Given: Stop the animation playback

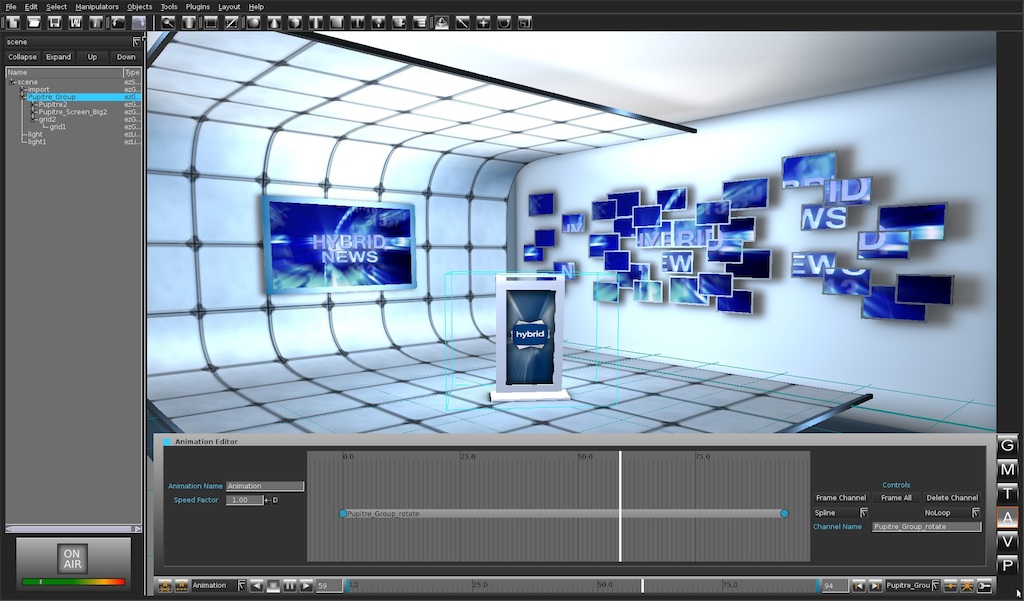Looking at the screenshot, I should (273, 586).
